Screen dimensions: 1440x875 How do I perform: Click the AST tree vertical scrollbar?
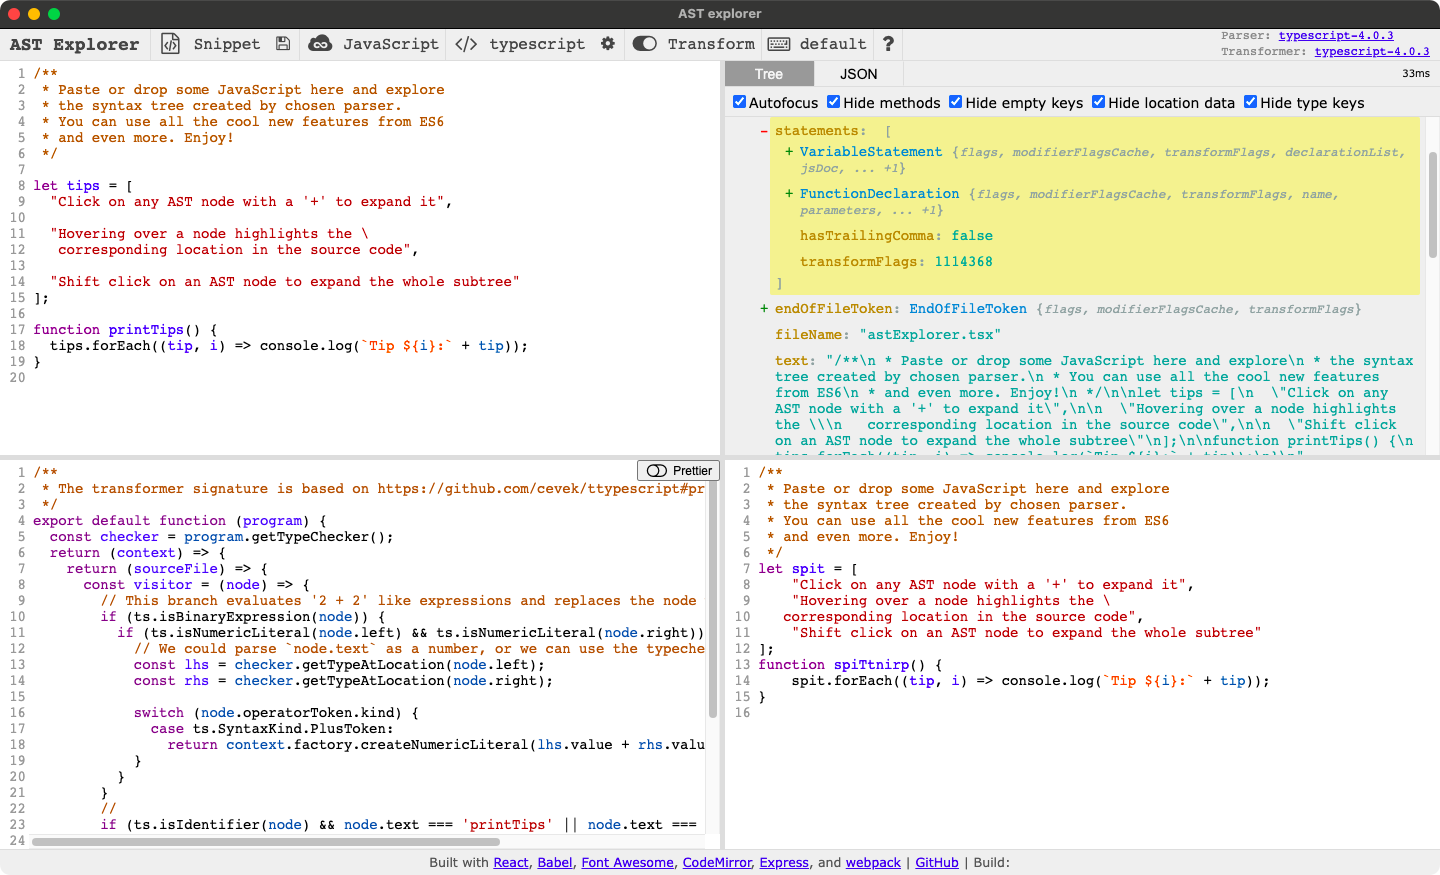[1433, 205]
